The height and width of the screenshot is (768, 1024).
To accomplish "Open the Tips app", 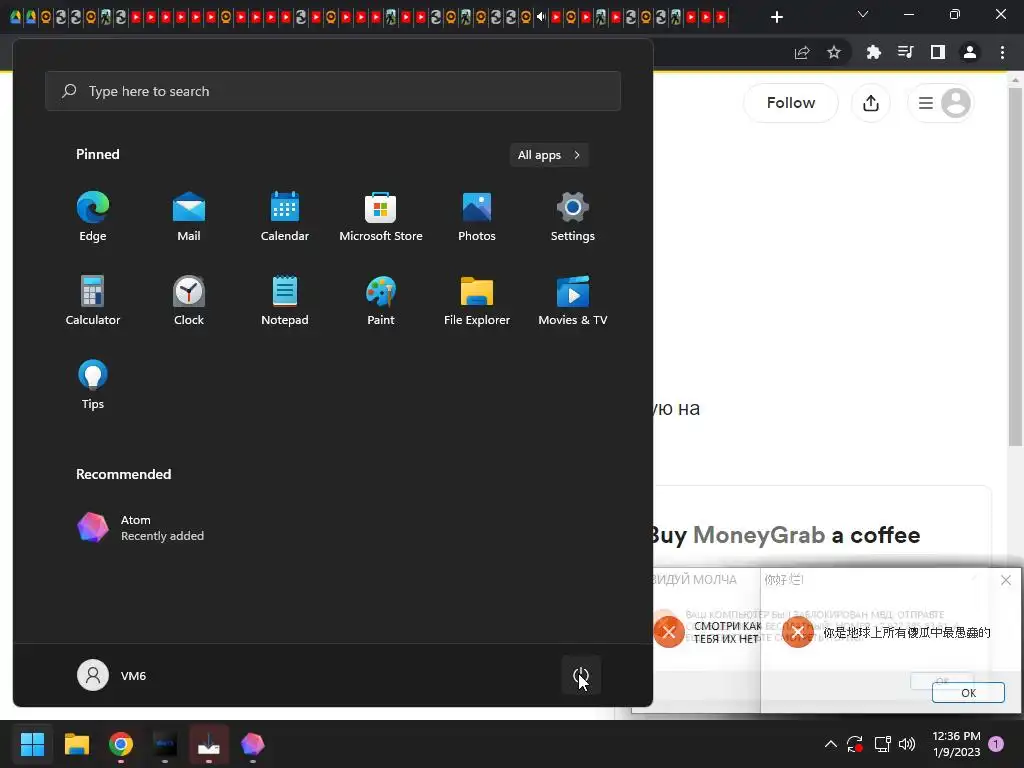I will point(93,385).
